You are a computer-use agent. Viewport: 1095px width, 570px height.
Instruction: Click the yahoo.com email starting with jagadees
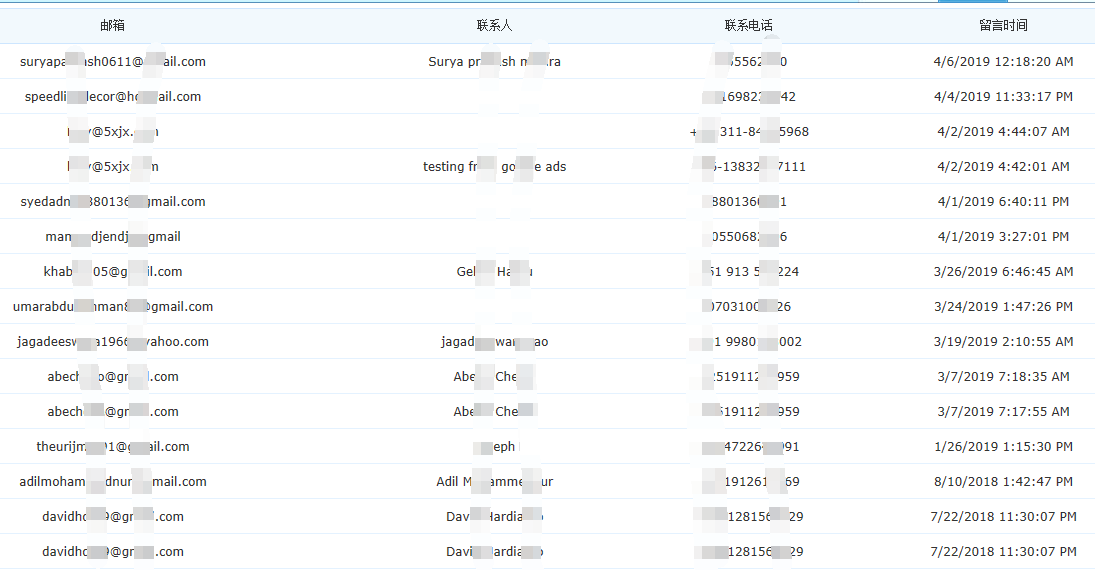point(113,342)
